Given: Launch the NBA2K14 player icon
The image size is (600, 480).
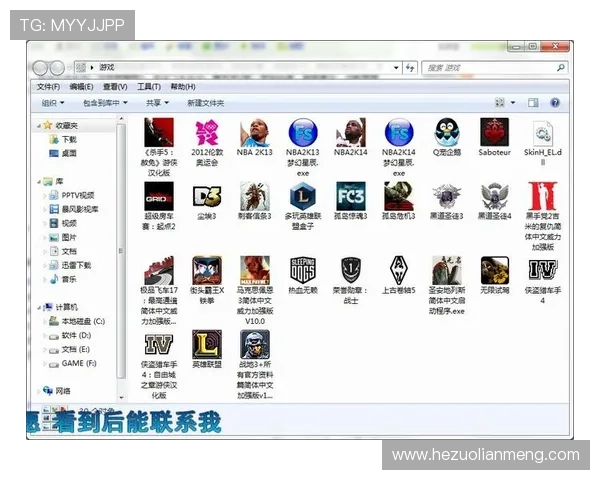Looking at the screenshot, I should point(351,132).
